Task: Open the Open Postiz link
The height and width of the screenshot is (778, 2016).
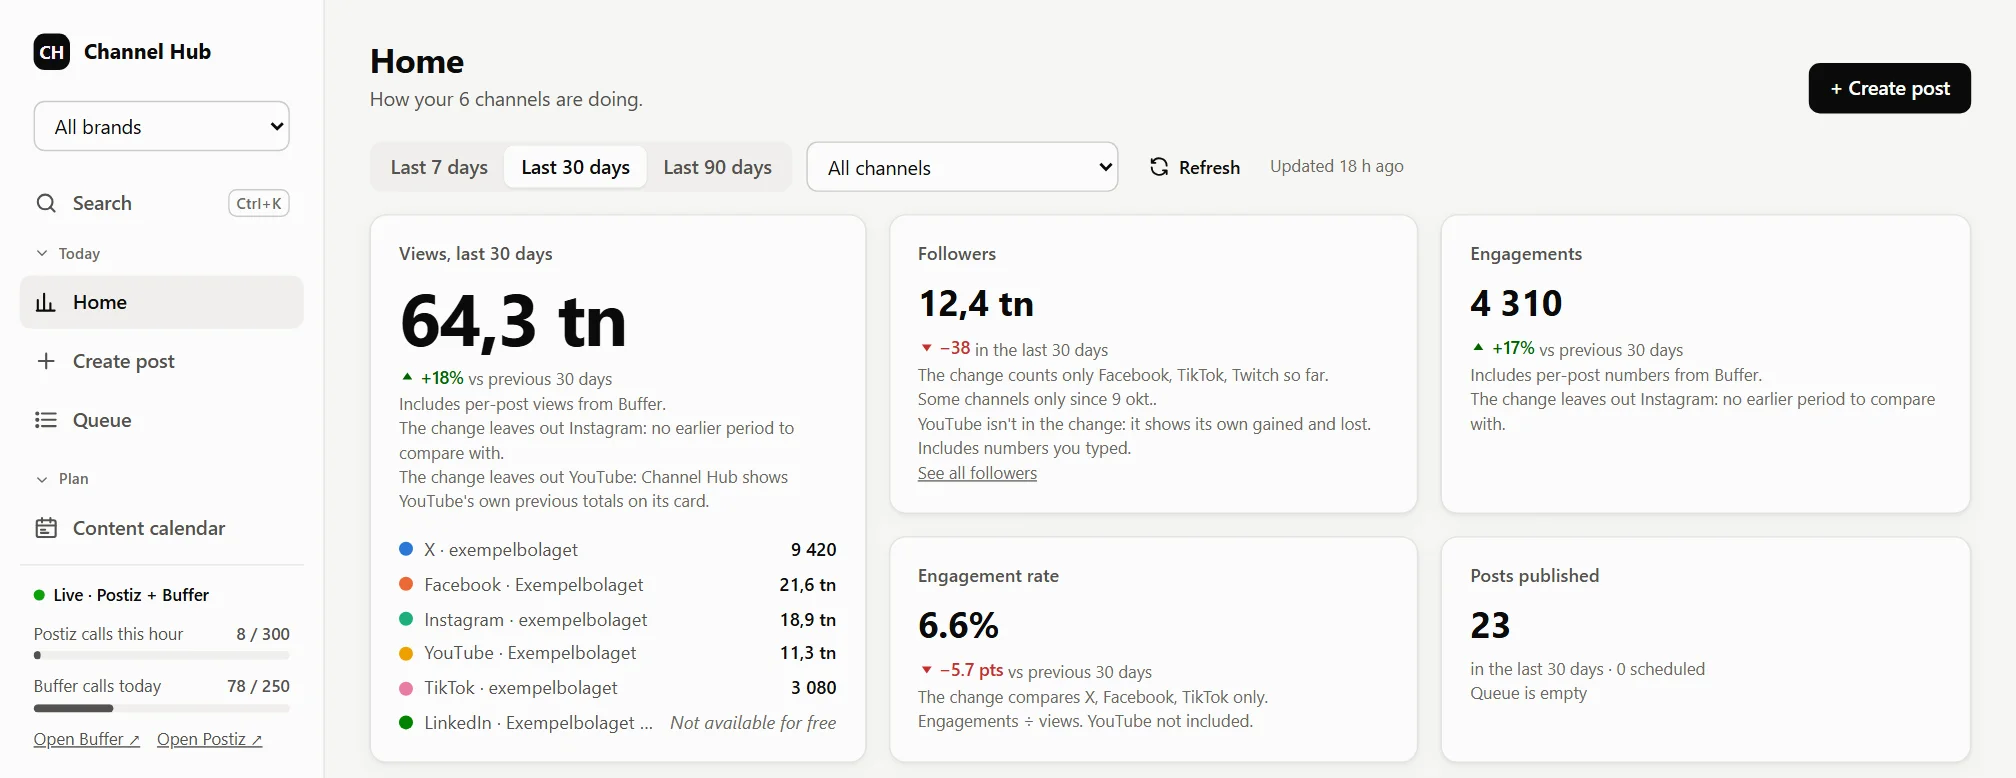Action: (x=209, y=739)
